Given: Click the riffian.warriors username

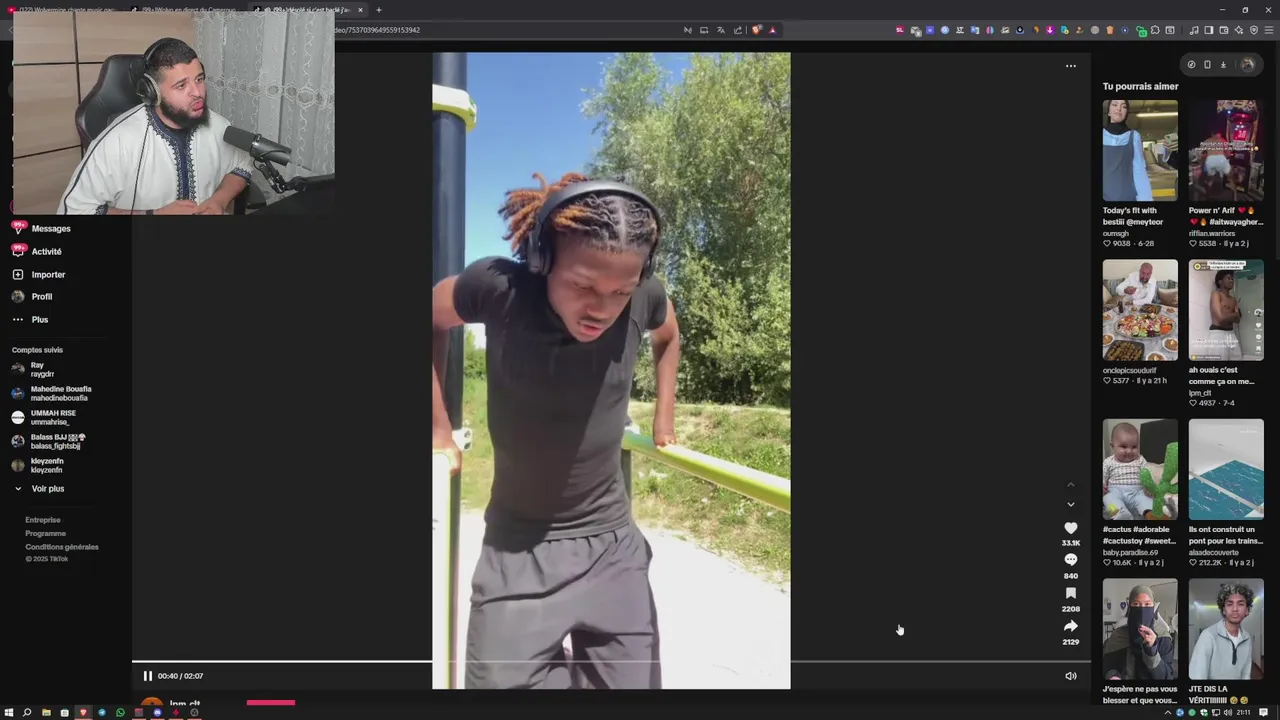Looking at the screenshot, I should [x=1212, y=233].
